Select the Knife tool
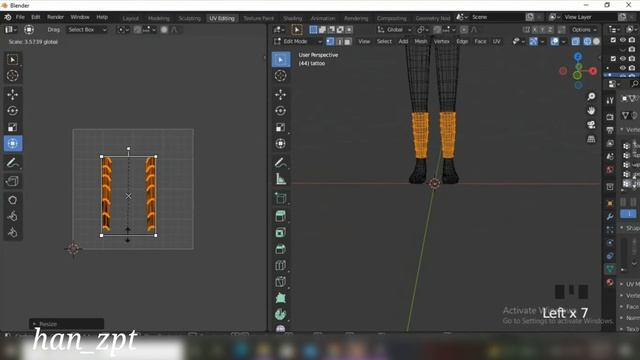Image resolution: width=640 pixels, height=360 pixels. [x=281, y=282]
